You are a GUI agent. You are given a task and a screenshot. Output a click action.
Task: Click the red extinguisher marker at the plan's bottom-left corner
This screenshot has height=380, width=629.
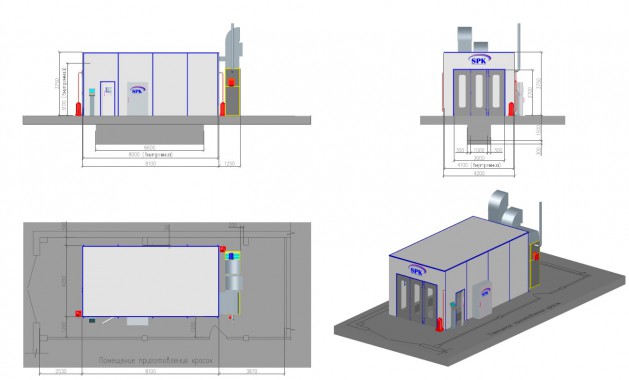[78, 313]
